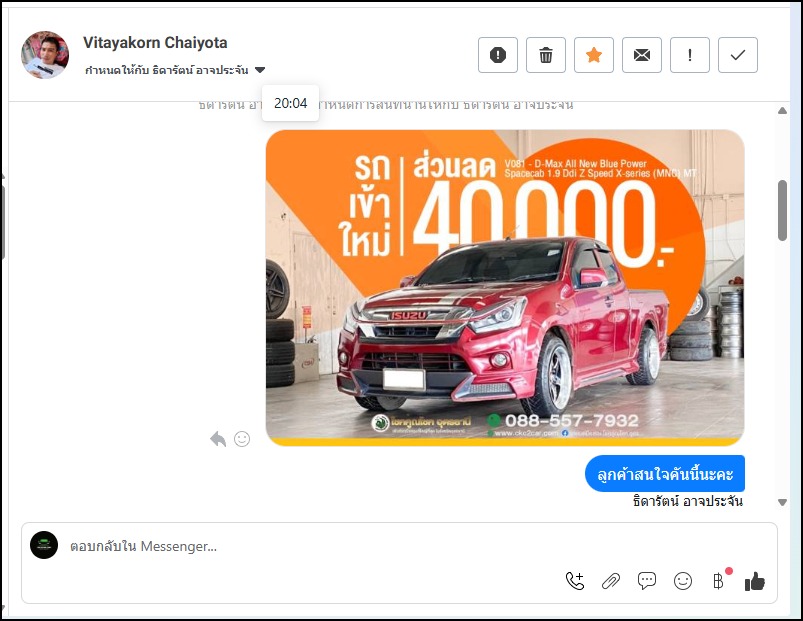Toggle the orange star follow-up
Viewport: 803px width, 621px height.
coord(594,55)
